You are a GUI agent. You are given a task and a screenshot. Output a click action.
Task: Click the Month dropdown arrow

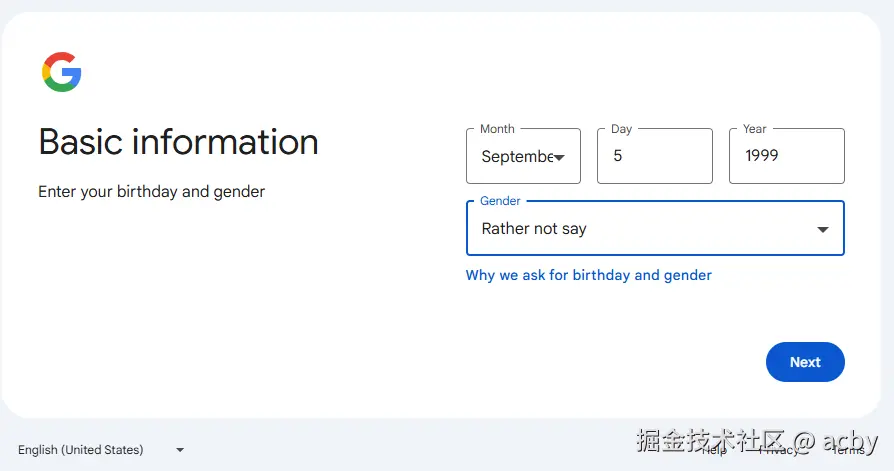pyautogui.click(x=560, y=157)
